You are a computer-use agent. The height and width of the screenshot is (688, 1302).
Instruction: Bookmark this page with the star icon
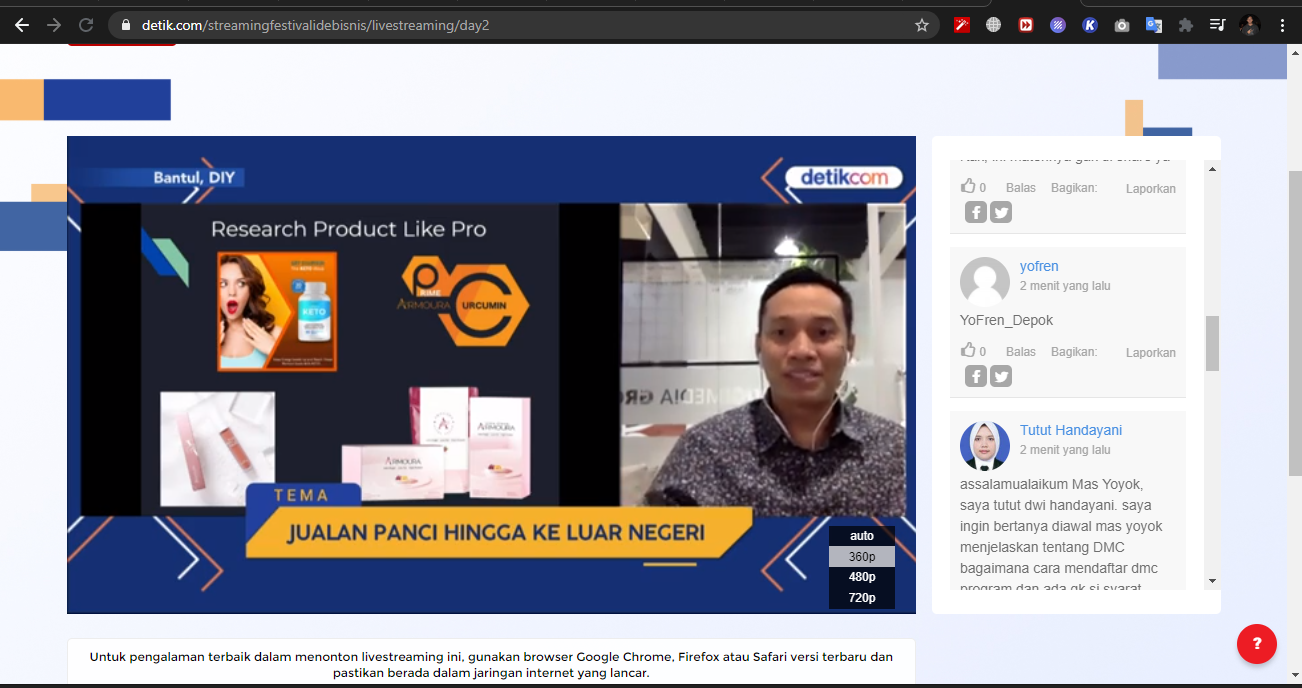pos(921,25)
